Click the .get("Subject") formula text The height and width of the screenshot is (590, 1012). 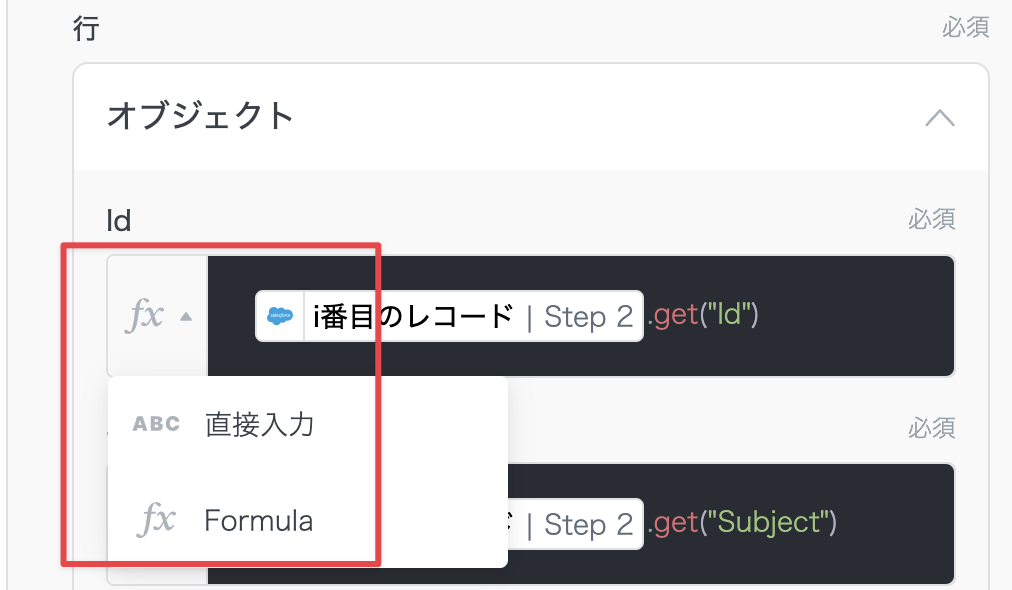tap(741, 524)
